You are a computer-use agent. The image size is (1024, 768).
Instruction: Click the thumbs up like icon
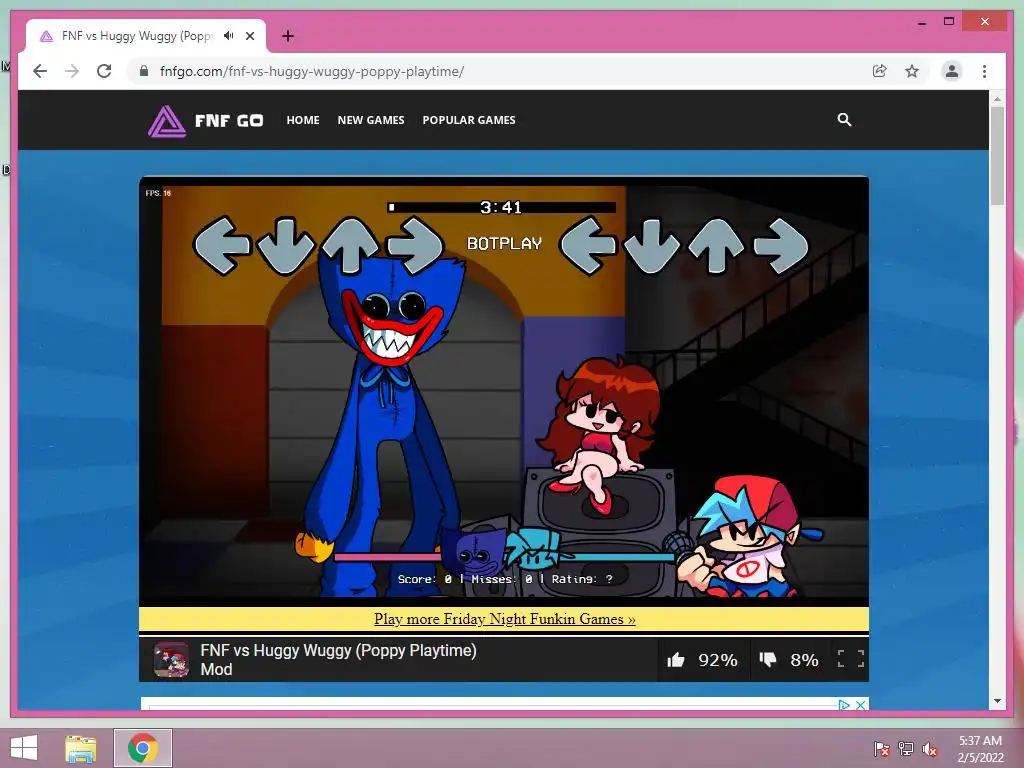(676, 660)
